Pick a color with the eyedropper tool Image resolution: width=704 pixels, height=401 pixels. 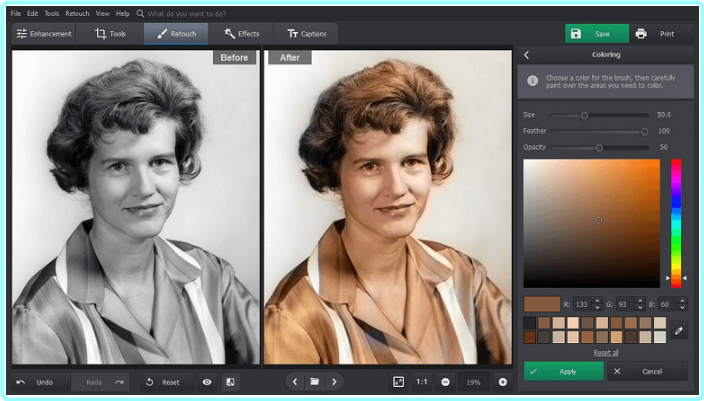point(679,330)
